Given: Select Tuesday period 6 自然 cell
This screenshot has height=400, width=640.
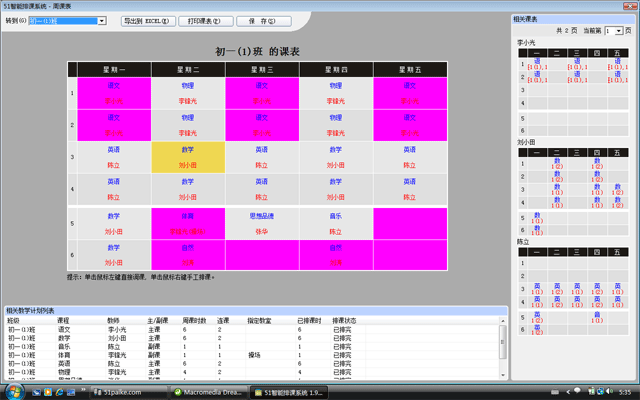Looking at the screenshot, I should click(188, 255).
